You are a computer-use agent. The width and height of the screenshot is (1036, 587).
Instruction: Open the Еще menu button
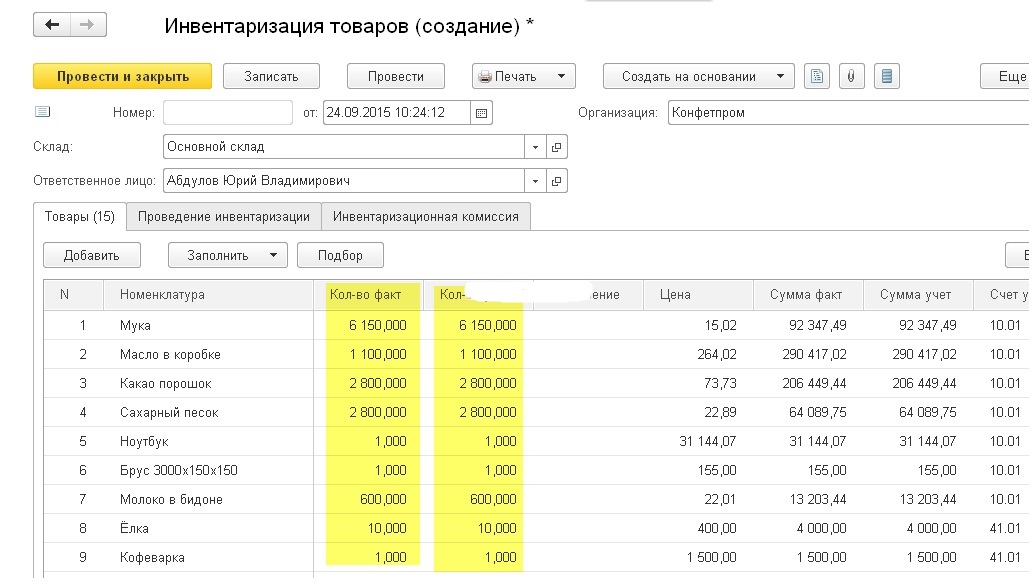click(x=1005, y=76)
